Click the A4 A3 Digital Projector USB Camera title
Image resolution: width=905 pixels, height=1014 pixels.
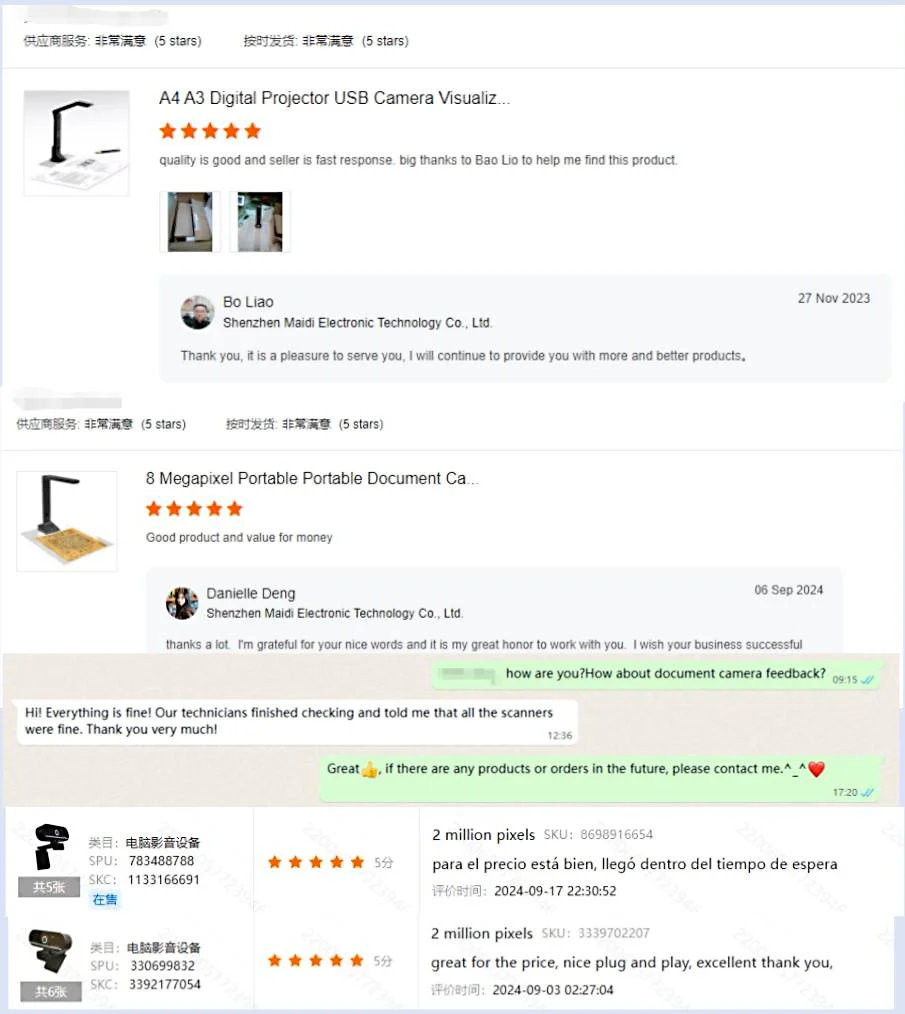click(x=334, y=98)
